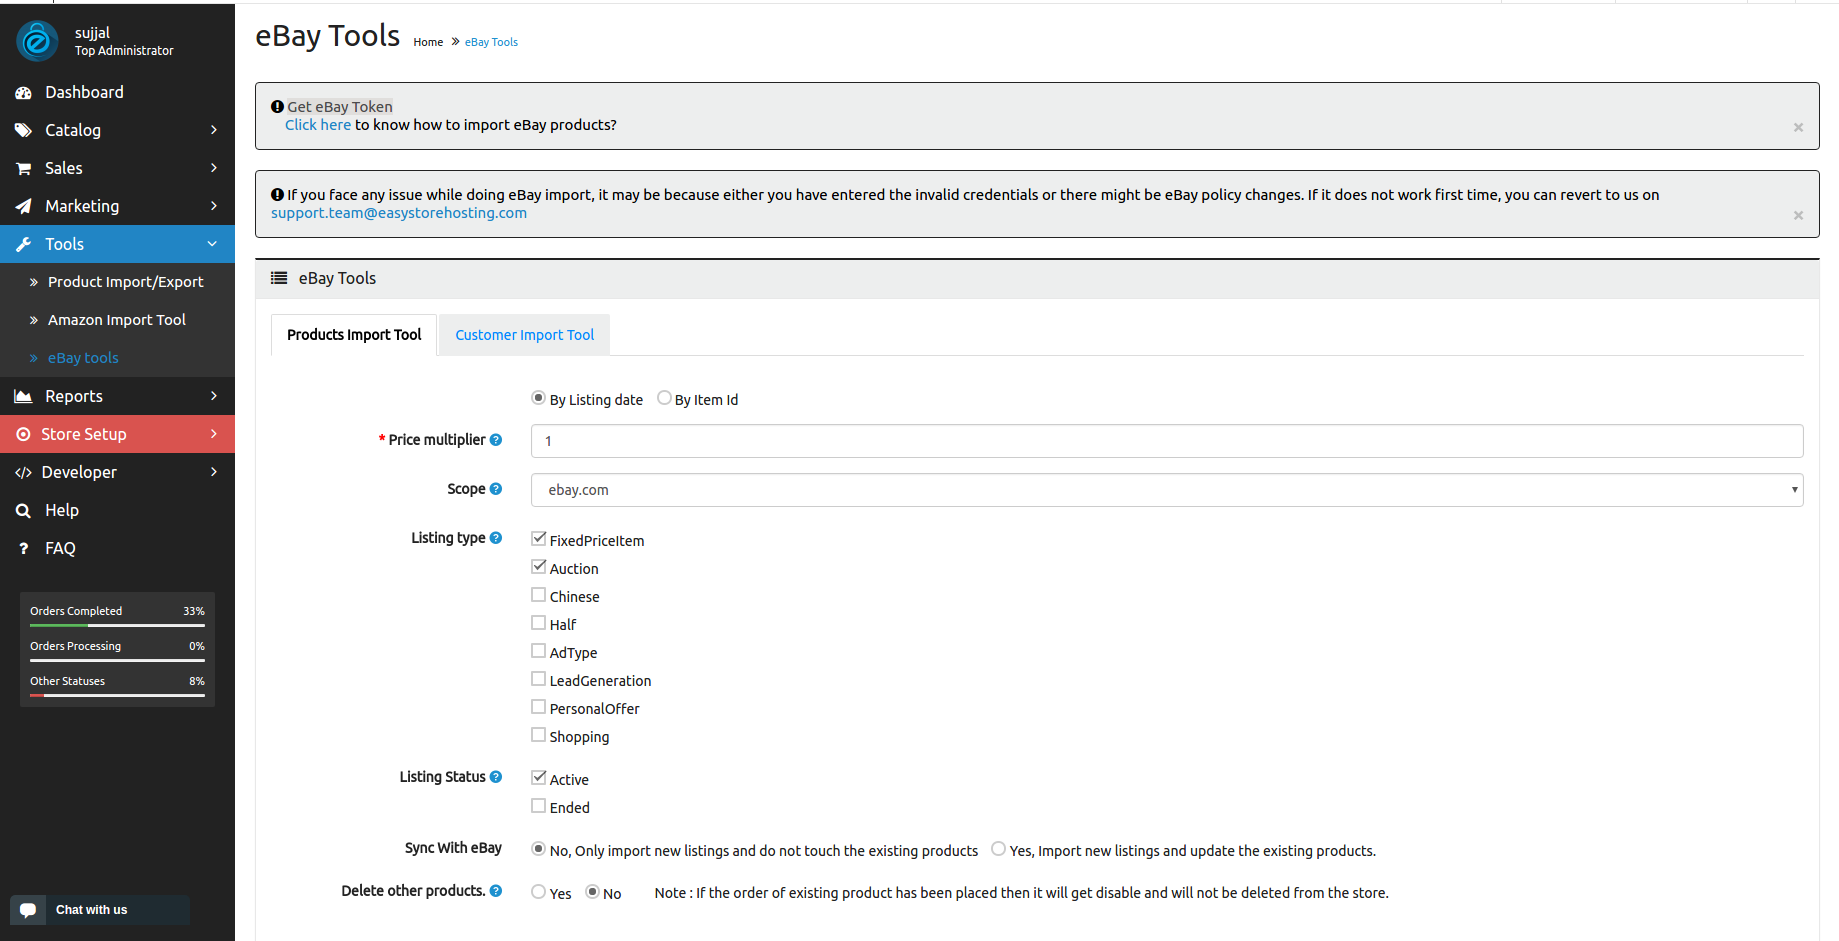The image size is (1839, 941).
Task: Click the import issue alert info icon
Action: tap(278, 194)
